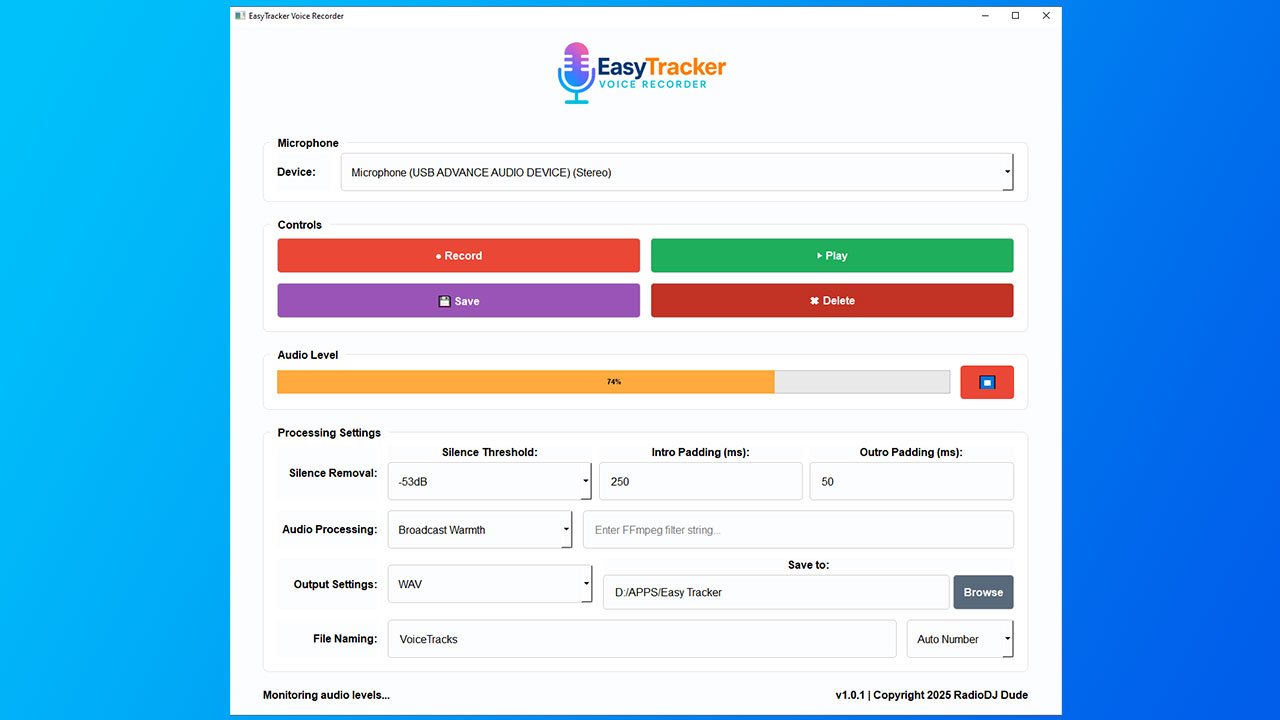The width and height of the screenshot is (1280, 720).
Task: Click the Save to path field
Action: tap(775, 592)
